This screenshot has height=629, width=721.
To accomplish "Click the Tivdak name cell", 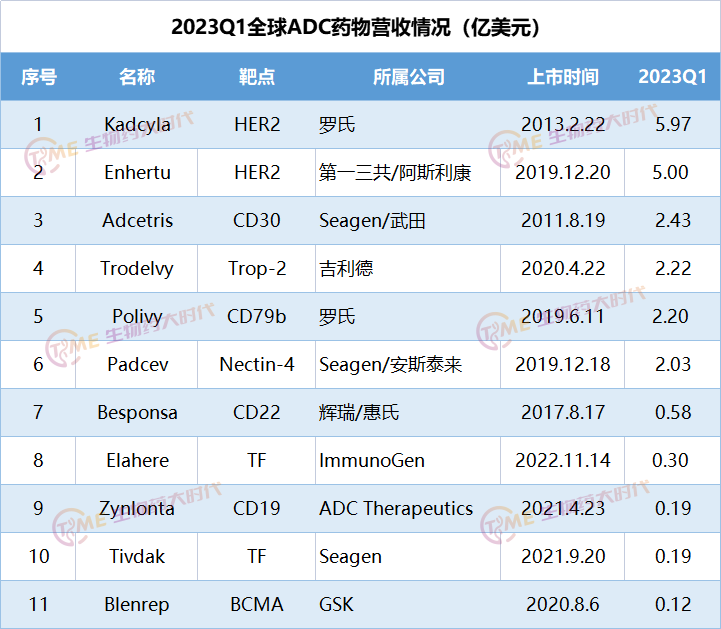I will point(137,556).
